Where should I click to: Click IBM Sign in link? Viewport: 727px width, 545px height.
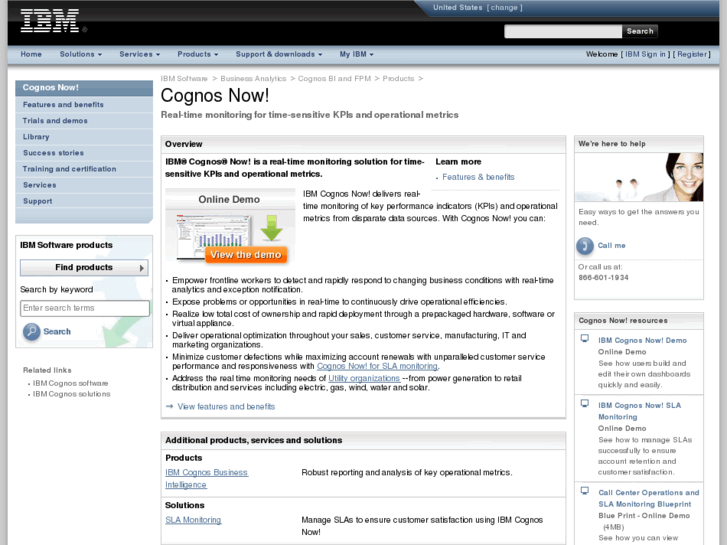point(645,54)
